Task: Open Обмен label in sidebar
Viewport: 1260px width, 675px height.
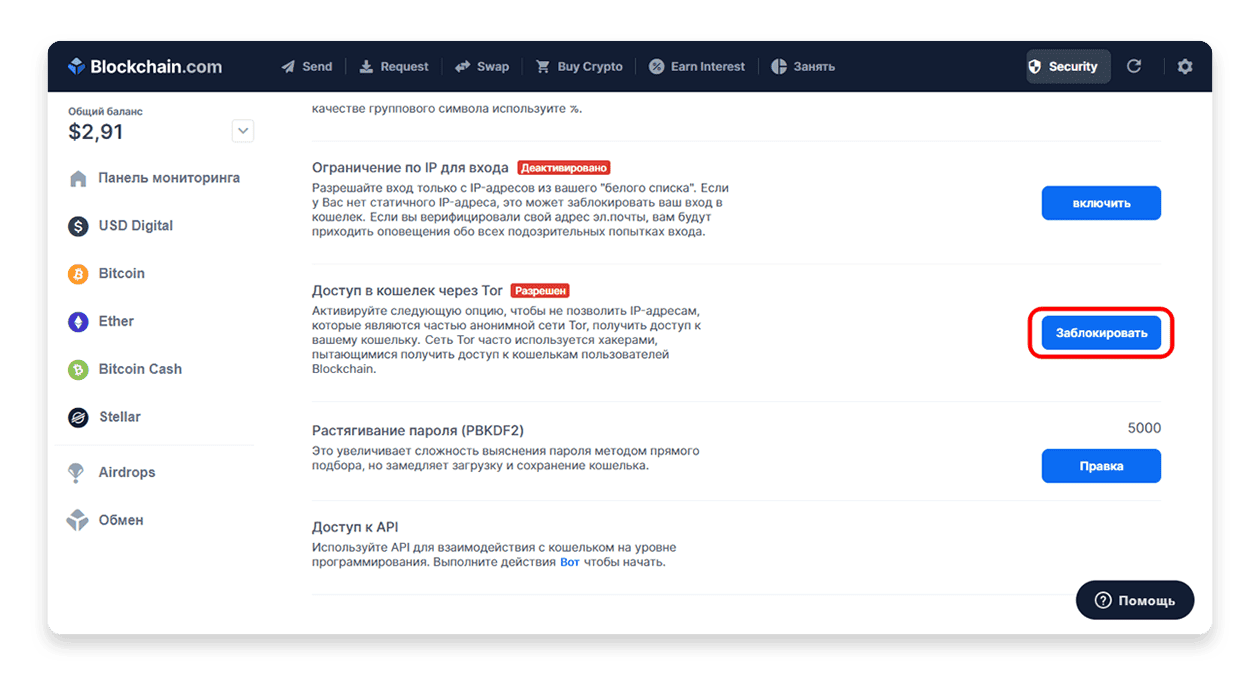Action: (121, 520)
